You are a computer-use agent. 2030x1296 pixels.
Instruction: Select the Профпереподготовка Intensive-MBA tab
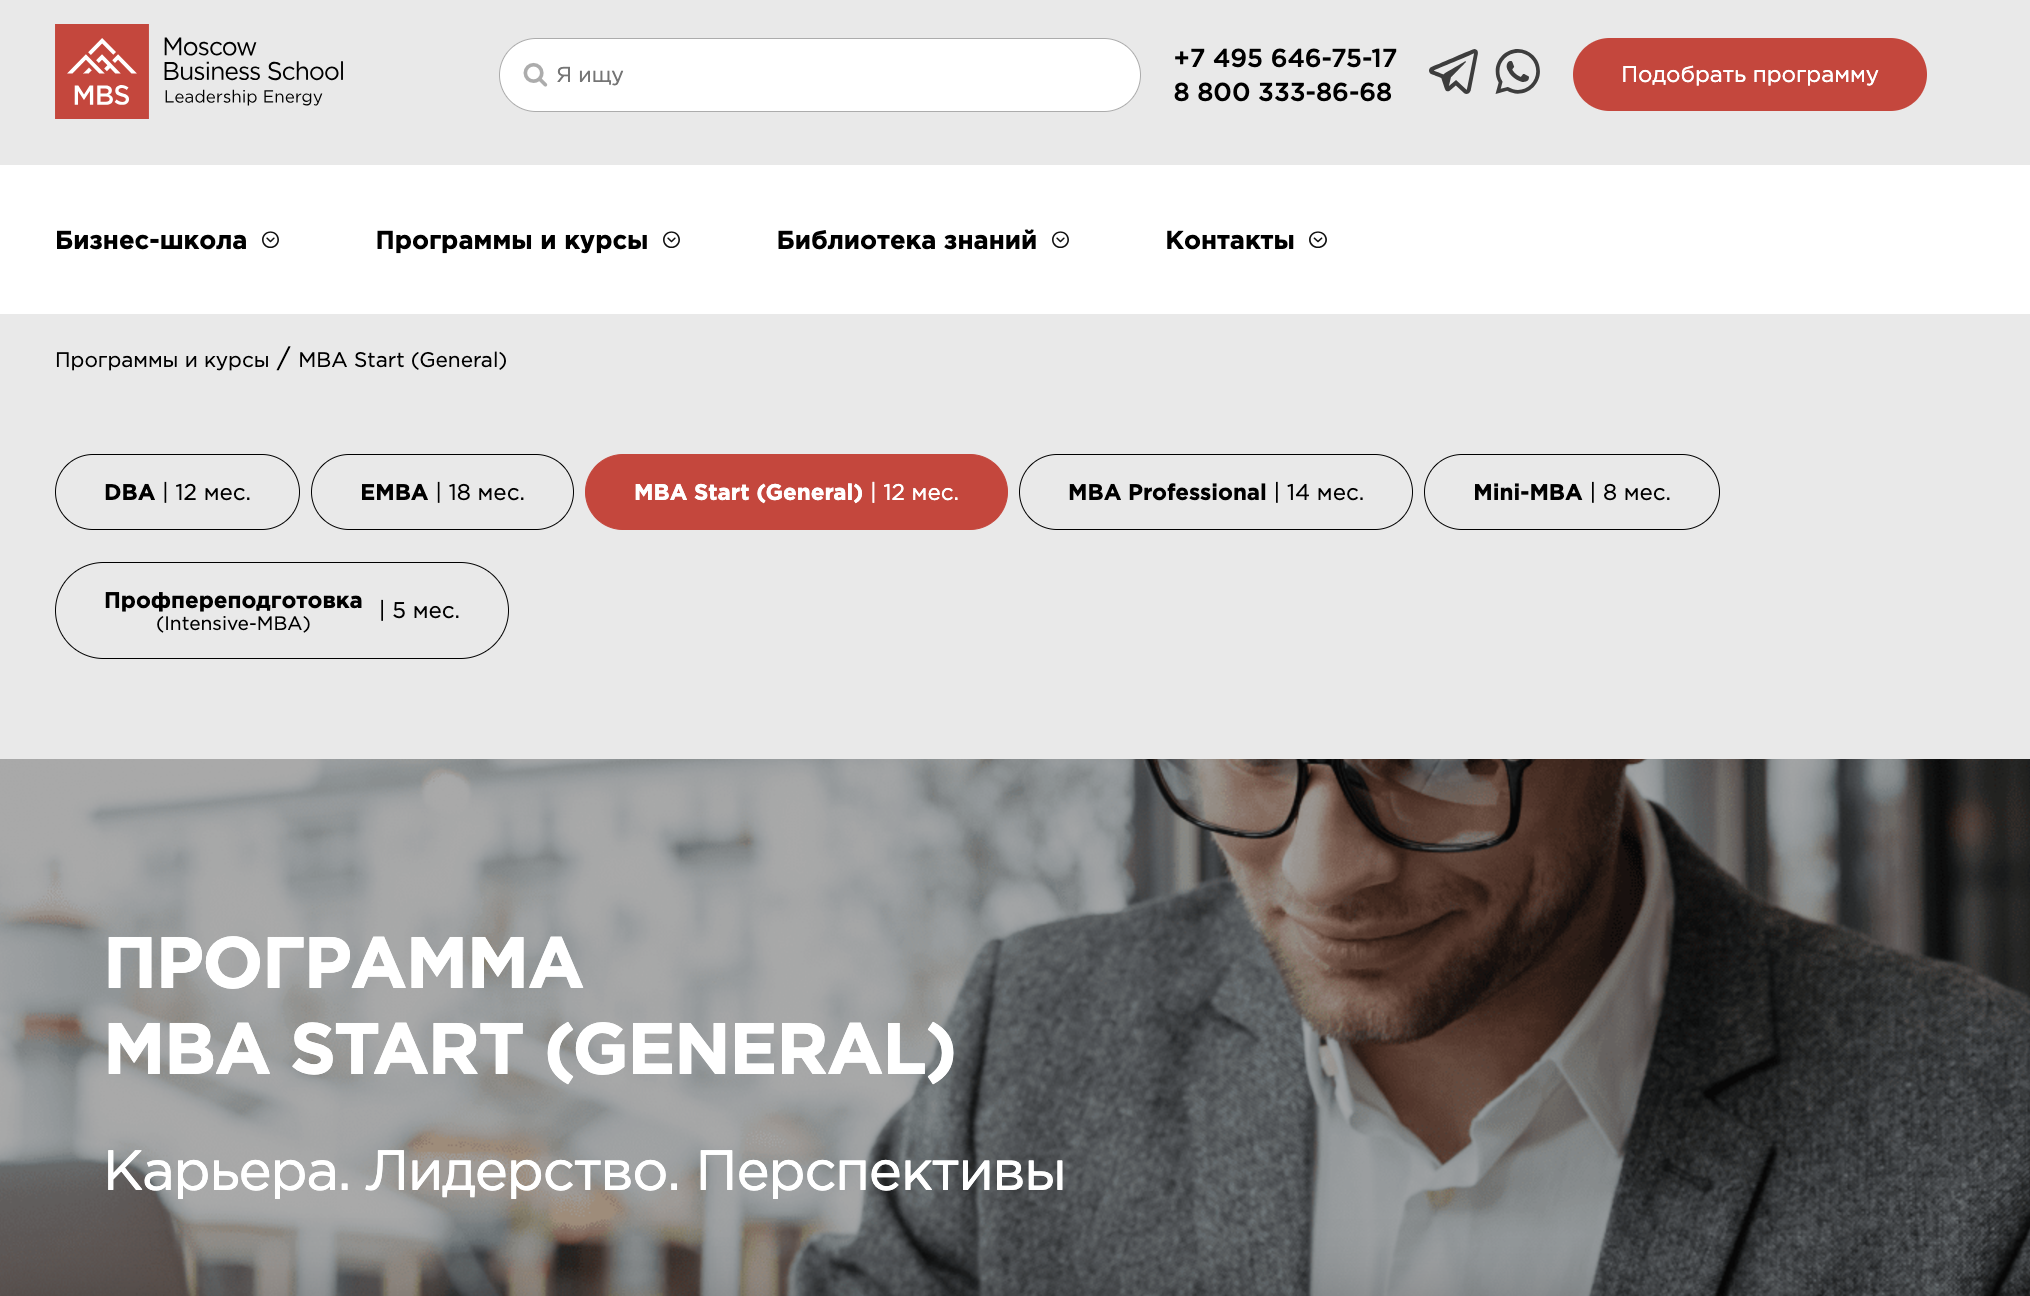(x=282, y=610)
